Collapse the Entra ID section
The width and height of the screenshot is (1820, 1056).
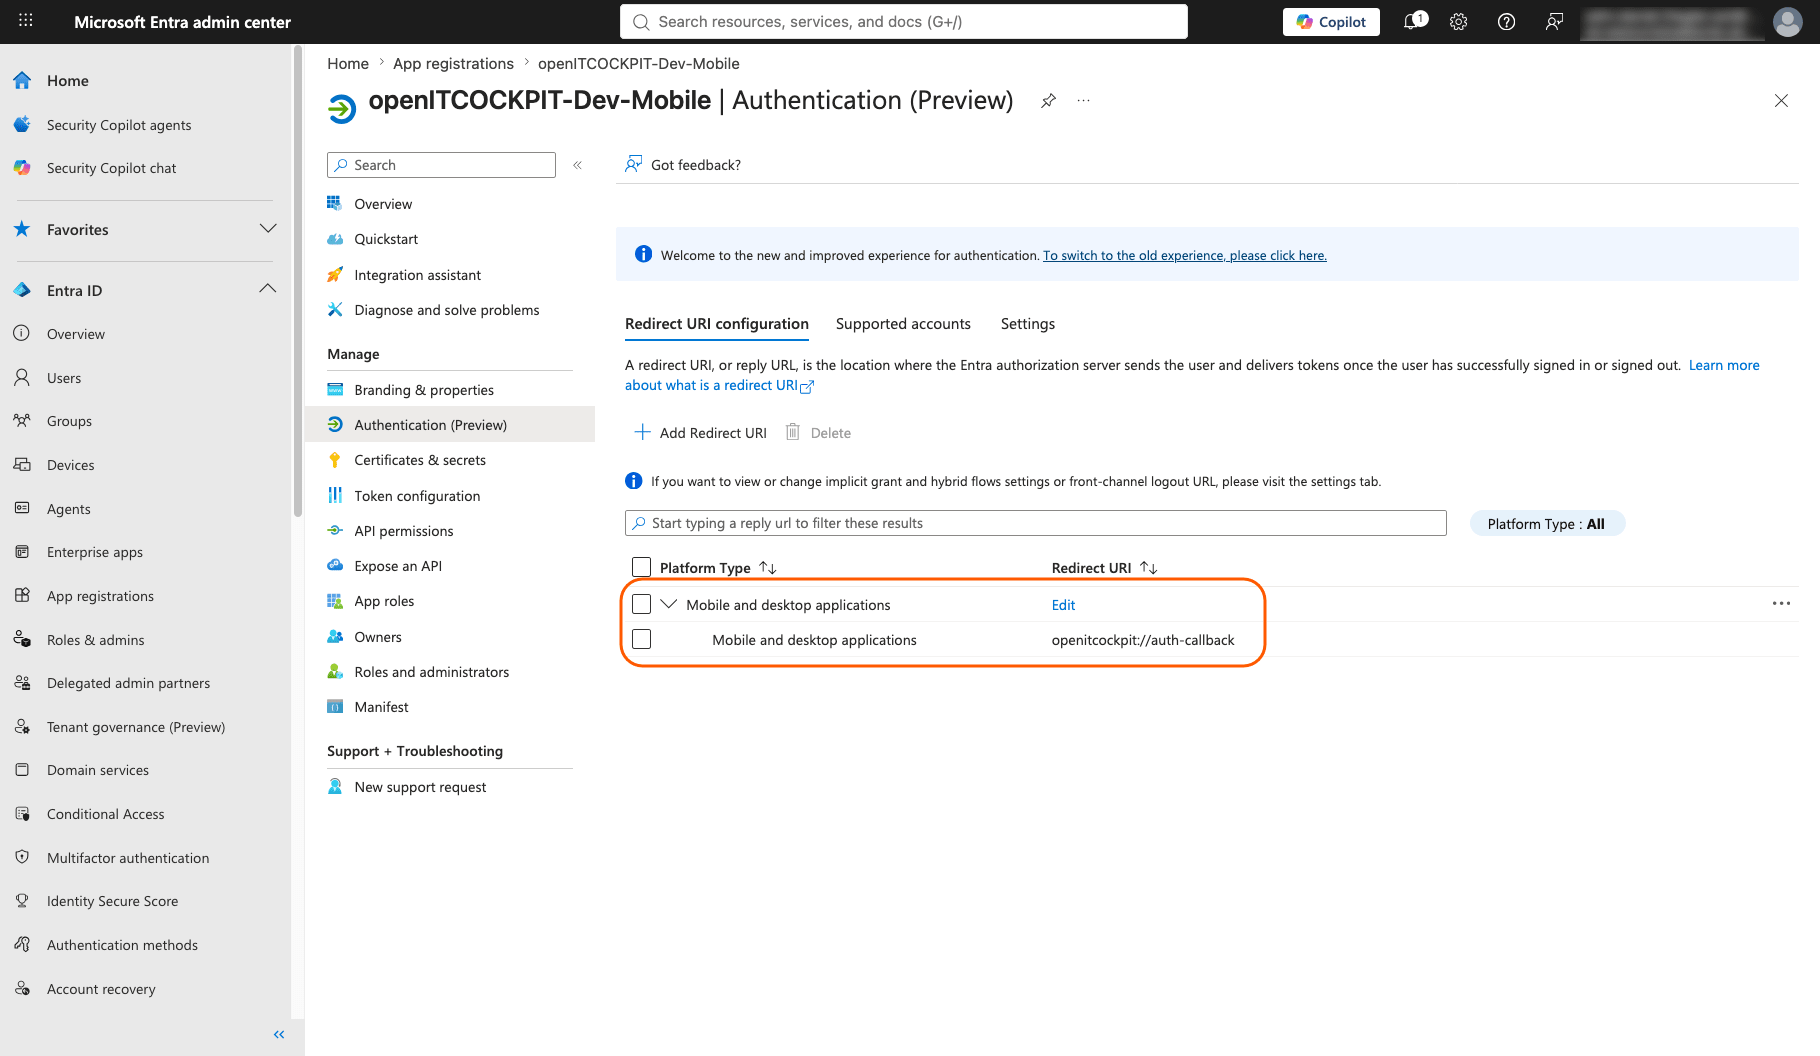268,289
